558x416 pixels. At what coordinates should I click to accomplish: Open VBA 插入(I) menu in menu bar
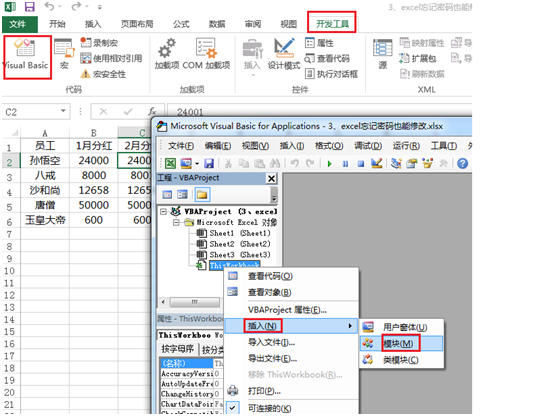[292, 146]
